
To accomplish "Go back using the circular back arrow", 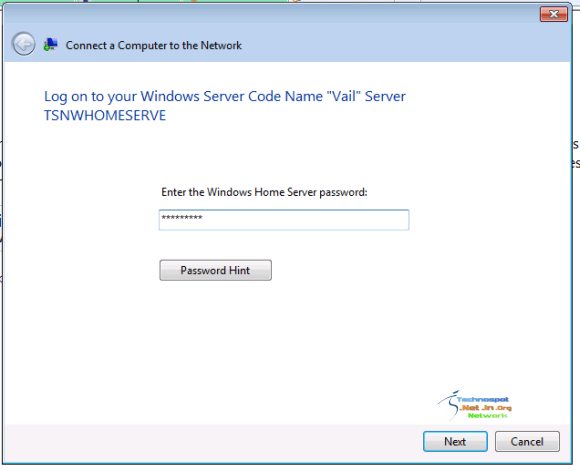I will point(23,44).
